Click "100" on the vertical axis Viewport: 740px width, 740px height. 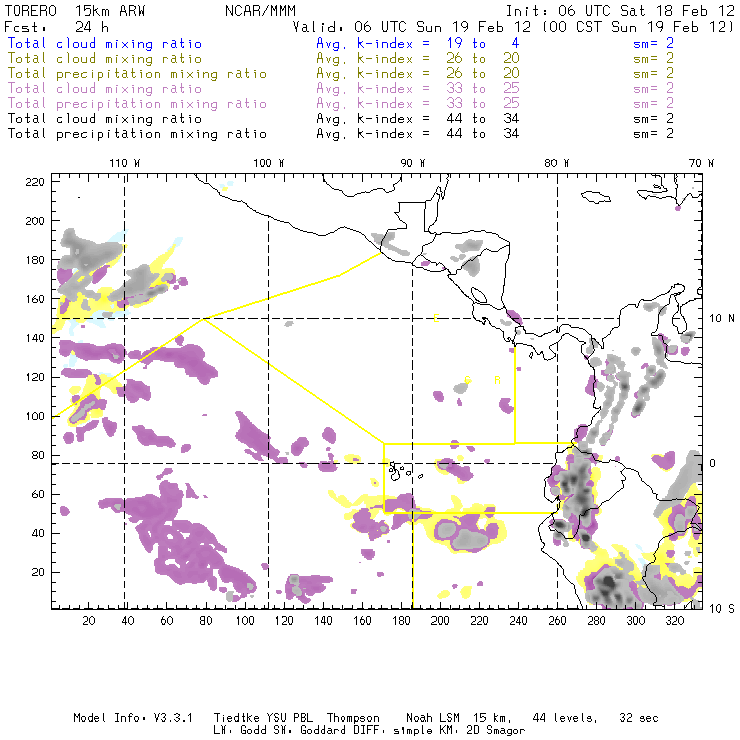point(35,416)
